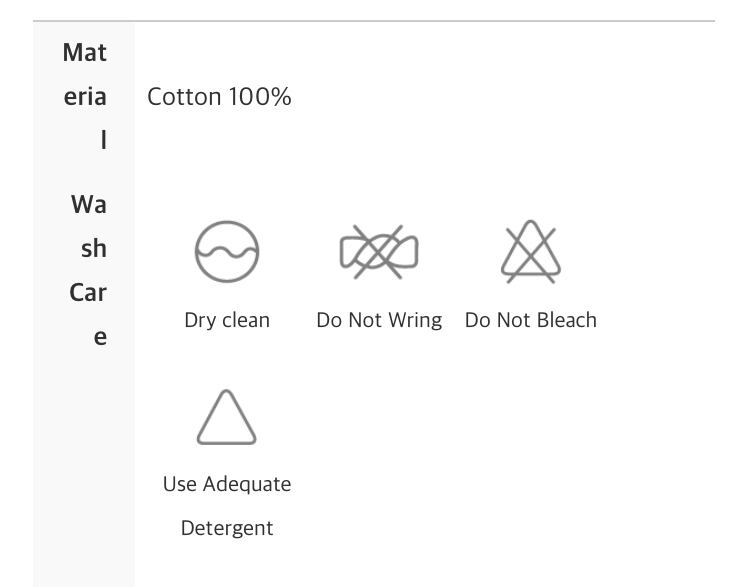This screenshot has height=587, width=750.
Task: Click the word 'Bleach' in the caption
Action: tap(567, 320)
